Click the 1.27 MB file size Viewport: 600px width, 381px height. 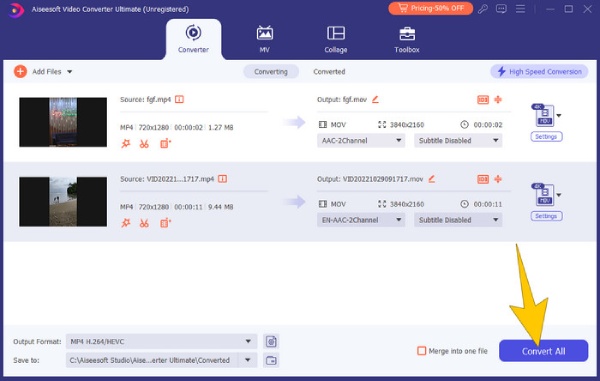coord(221,127)
